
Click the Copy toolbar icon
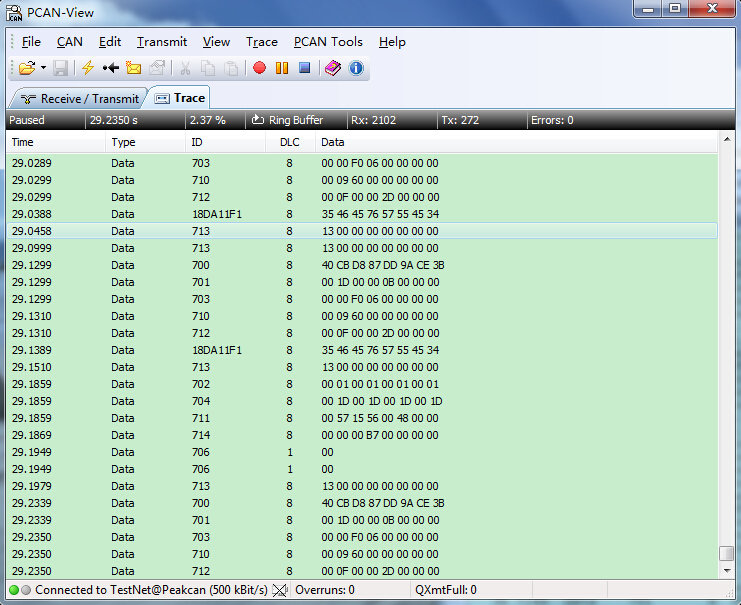207,68
